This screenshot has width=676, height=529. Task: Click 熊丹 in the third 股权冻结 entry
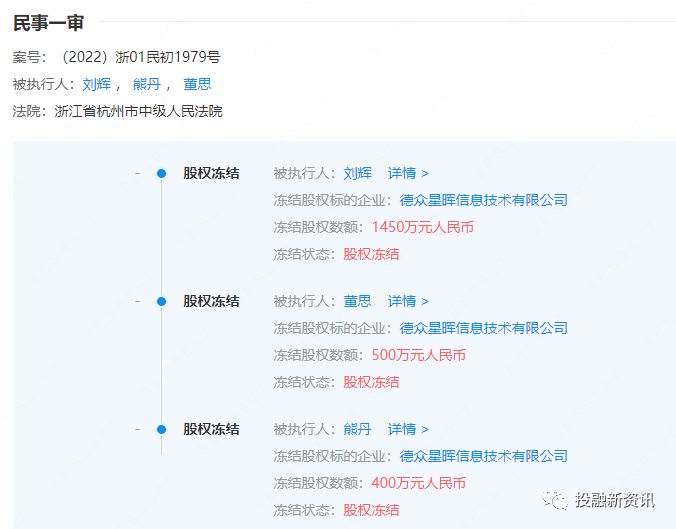point(357,429)
